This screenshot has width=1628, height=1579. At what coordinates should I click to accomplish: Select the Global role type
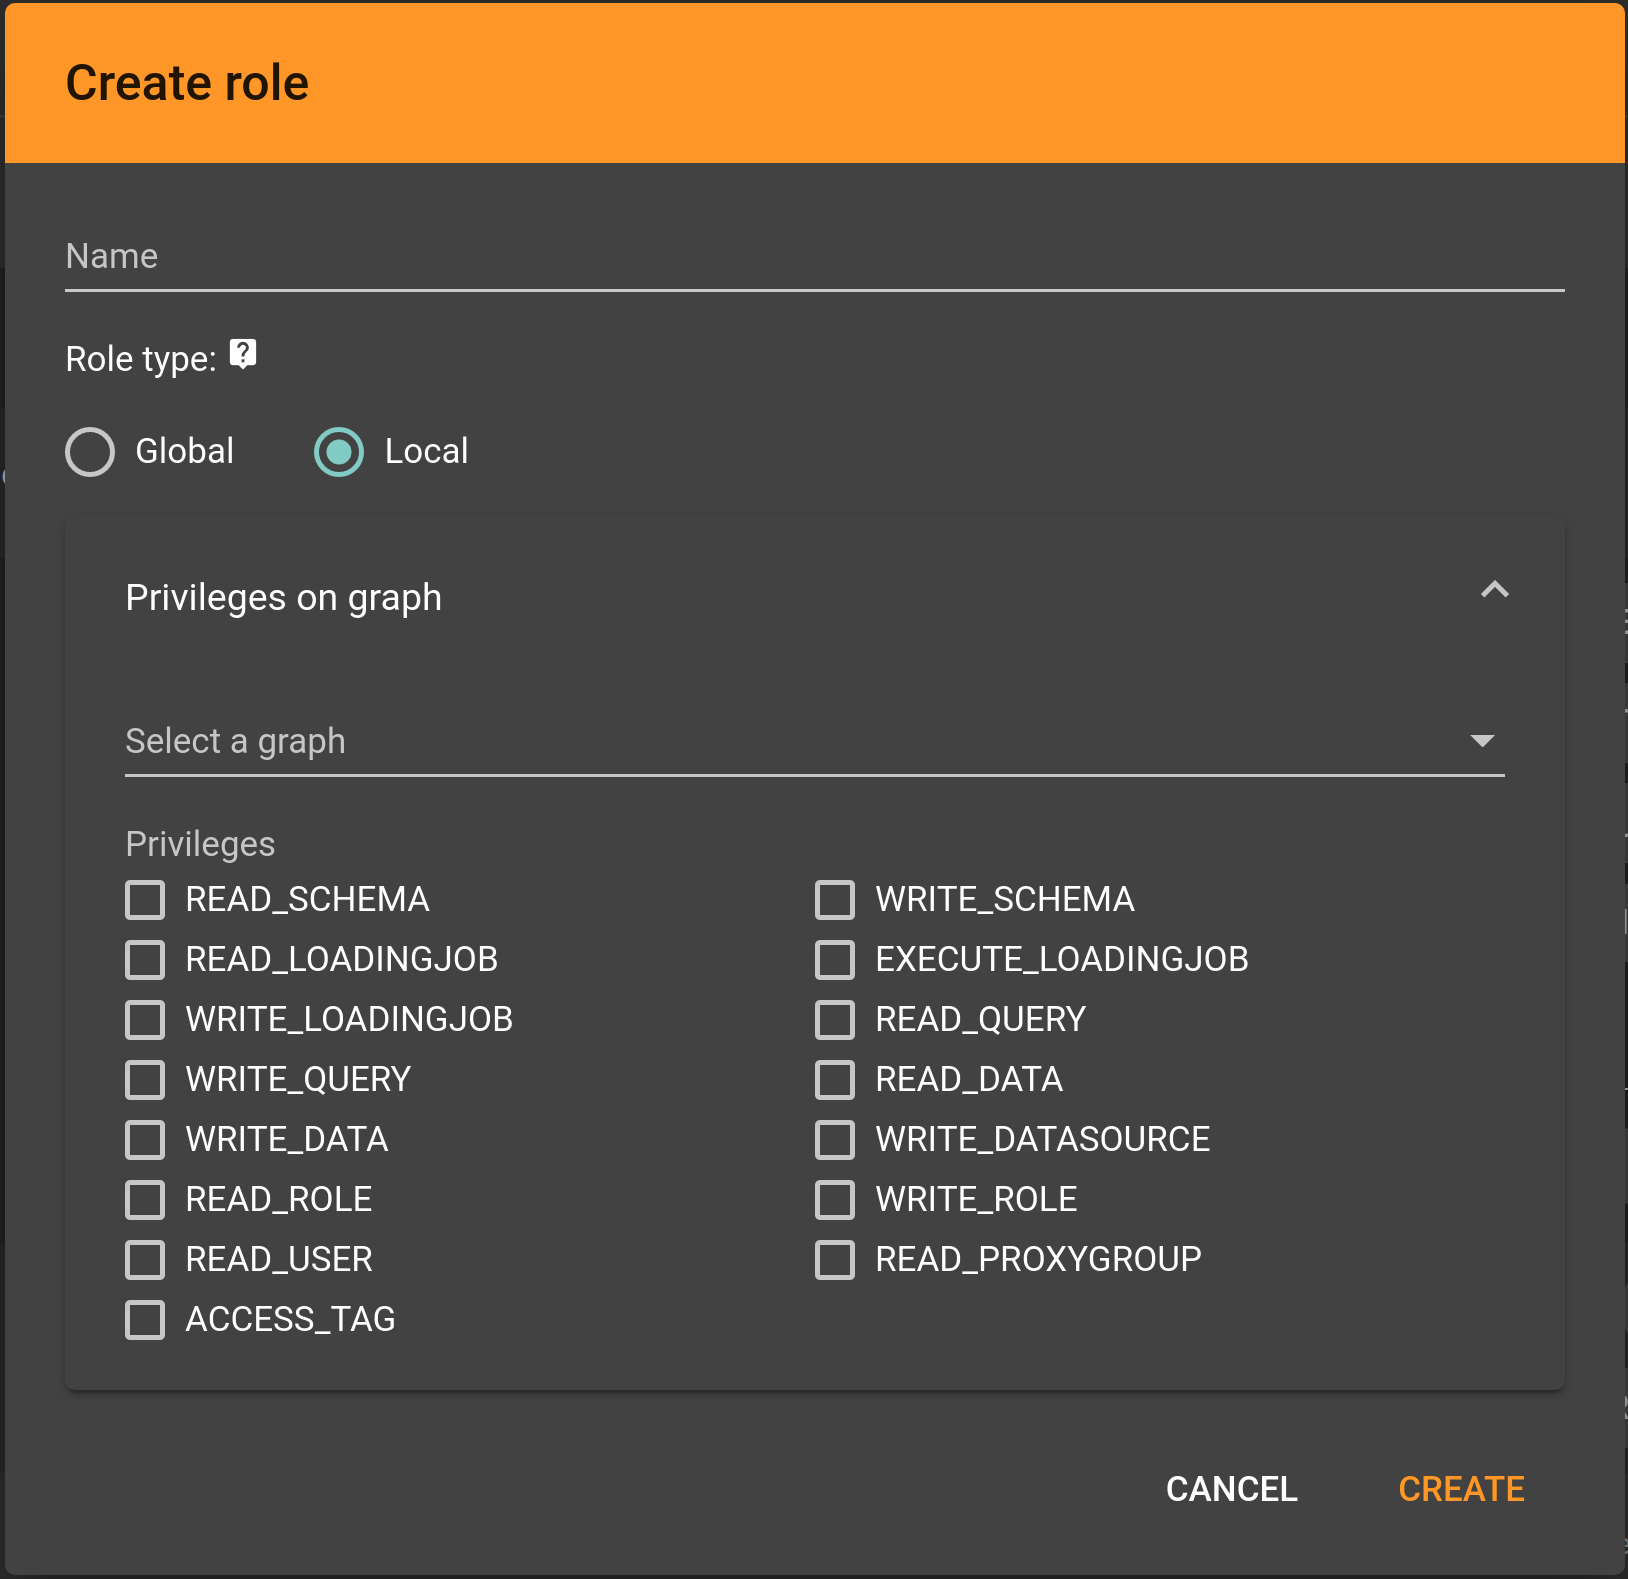pyautogui.click(x=89, y=452)
